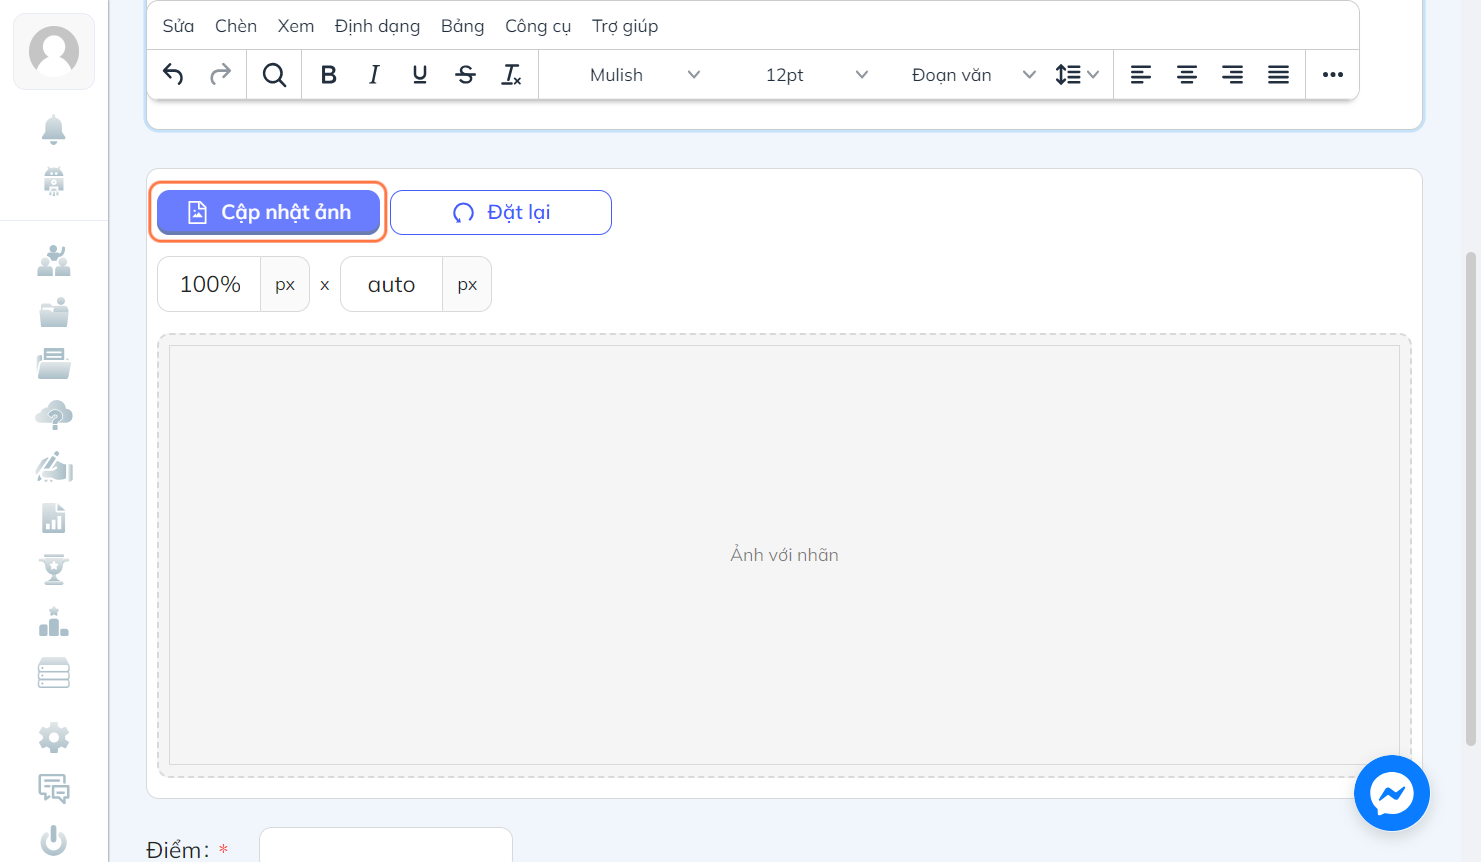Toggle bold formatting

click(x=328, y=74)
